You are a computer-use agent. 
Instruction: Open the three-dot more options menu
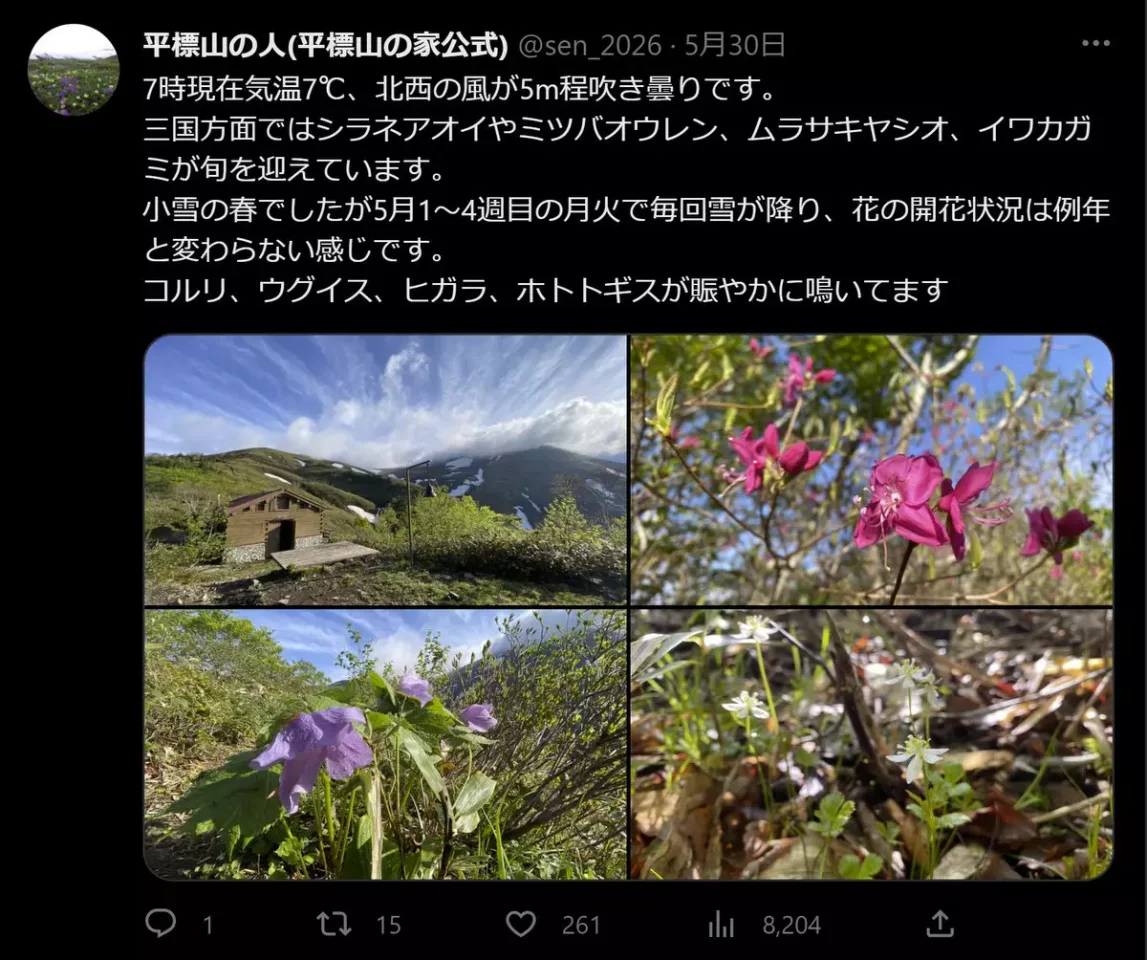click(x=1095, y=44)
